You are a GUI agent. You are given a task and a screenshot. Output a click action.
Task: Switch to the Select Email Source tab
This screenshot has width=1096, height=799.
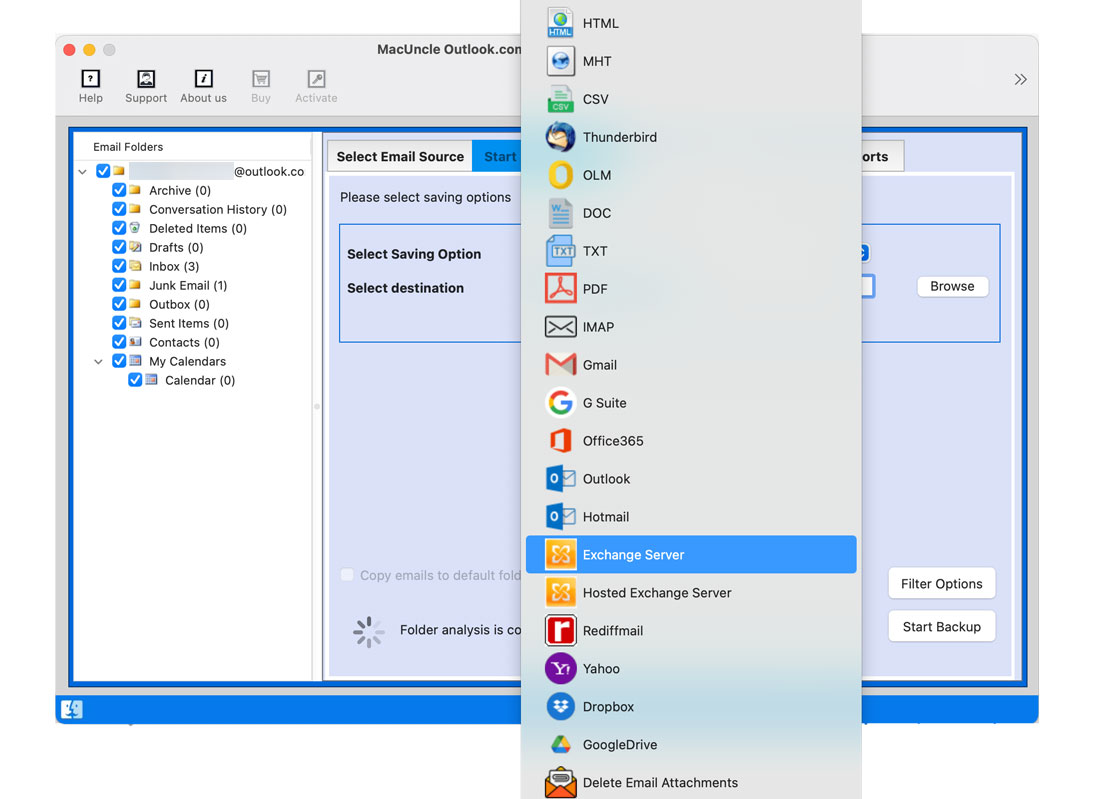(x=399, y=156)
